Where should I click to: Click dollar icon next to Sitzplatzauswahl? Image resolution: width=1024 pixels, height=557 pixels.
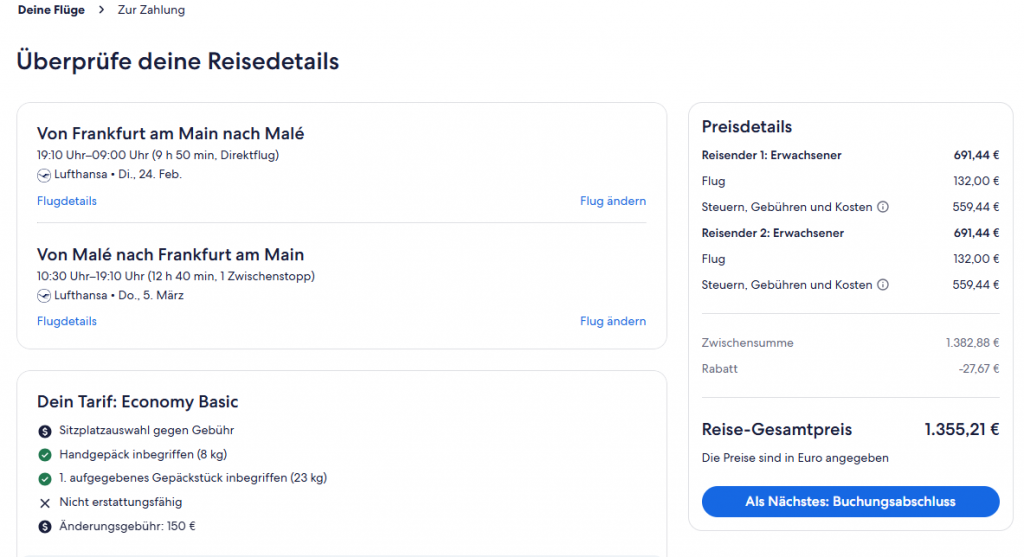[45, 431]
